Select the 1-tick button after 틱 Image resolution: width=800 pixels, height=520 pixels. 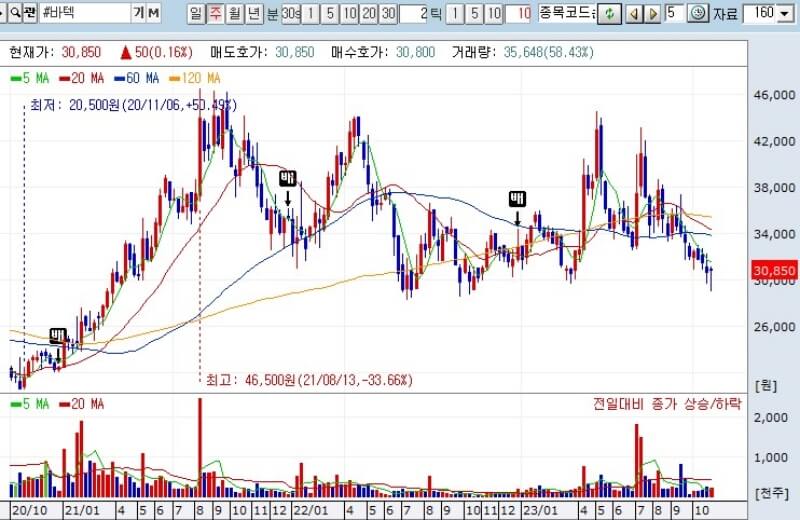(x=455, y=13)
